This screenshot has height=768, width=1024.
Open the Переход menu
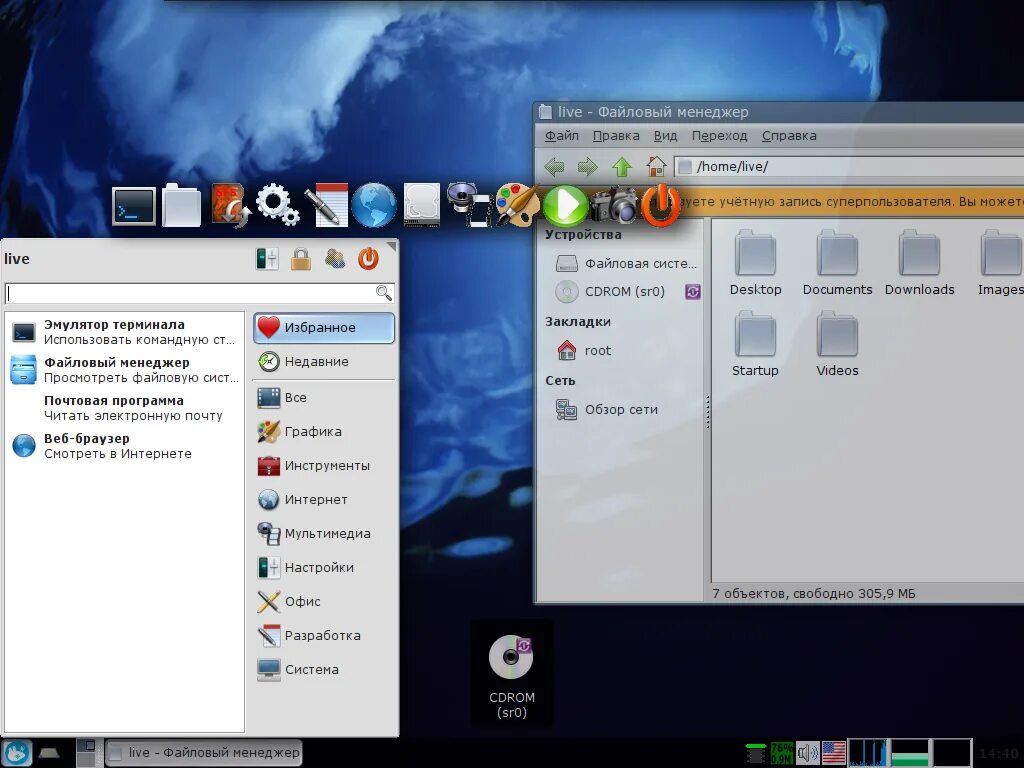tap(719, 136)
